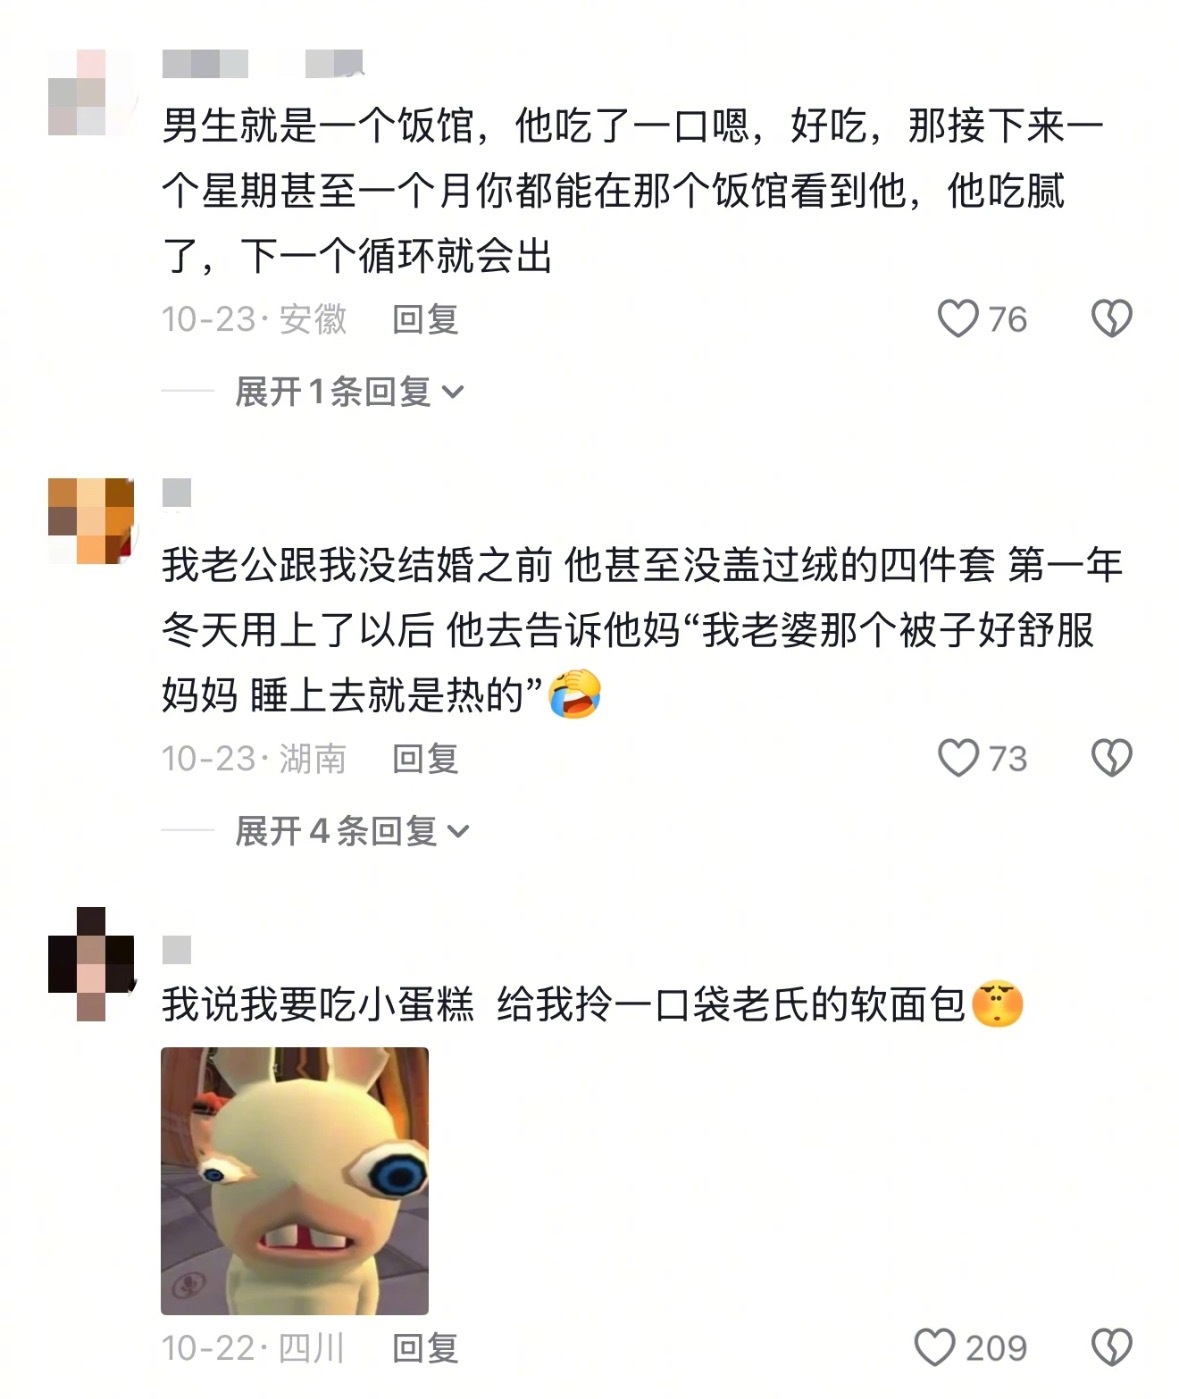Reply to the 10-23 安徽 comment
Screen dimensions: 1179x1399
425,319
